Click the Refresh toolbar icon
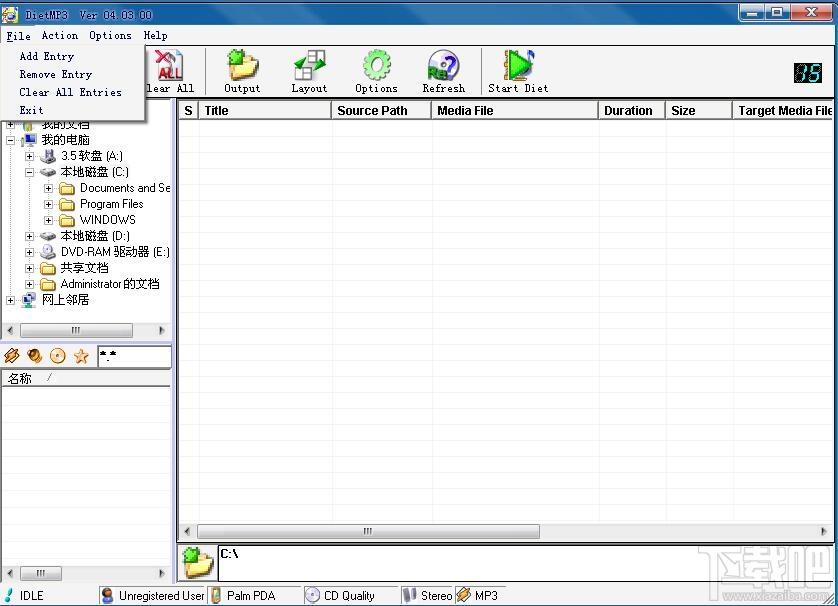The image size is (838, 606). 443,65
